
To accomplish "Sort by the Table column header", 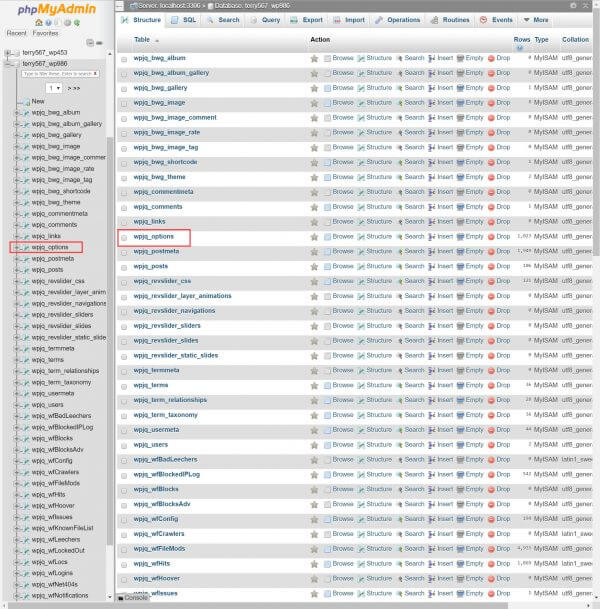I will (142, 39).
